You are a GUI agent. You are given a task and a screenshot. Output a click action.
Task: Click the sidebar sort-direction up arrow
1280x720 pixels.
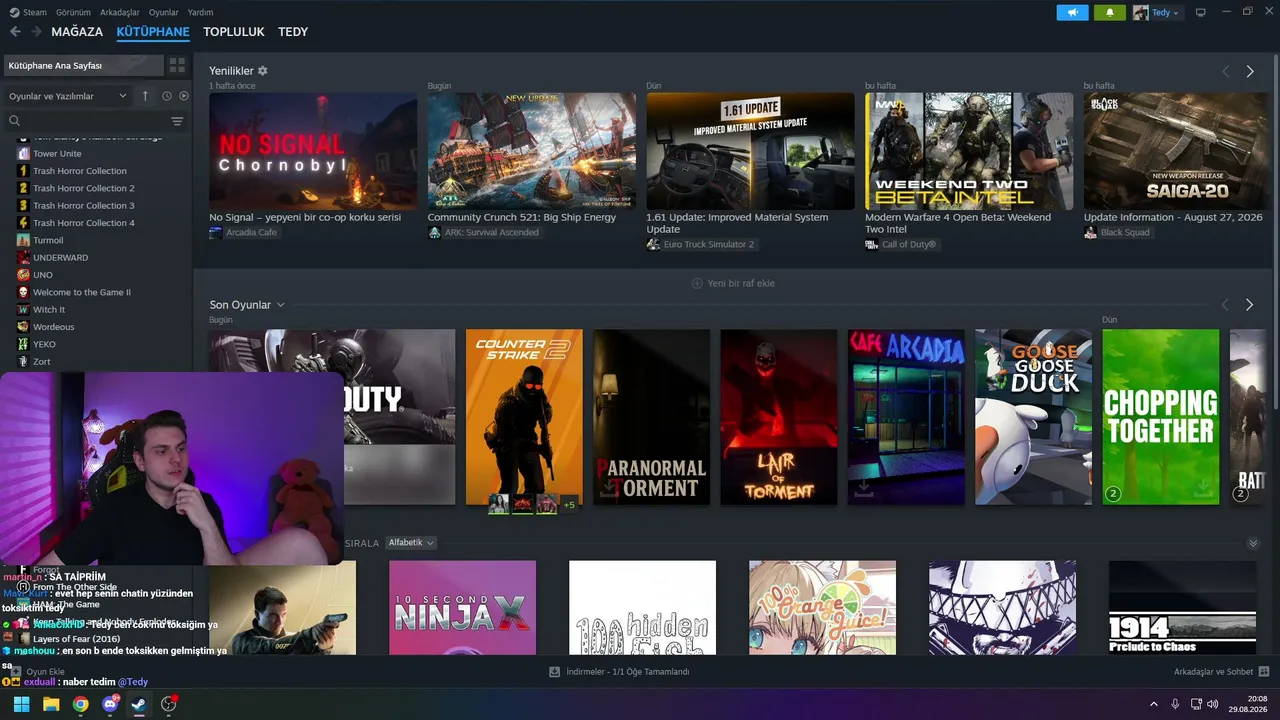click(145, 96)
